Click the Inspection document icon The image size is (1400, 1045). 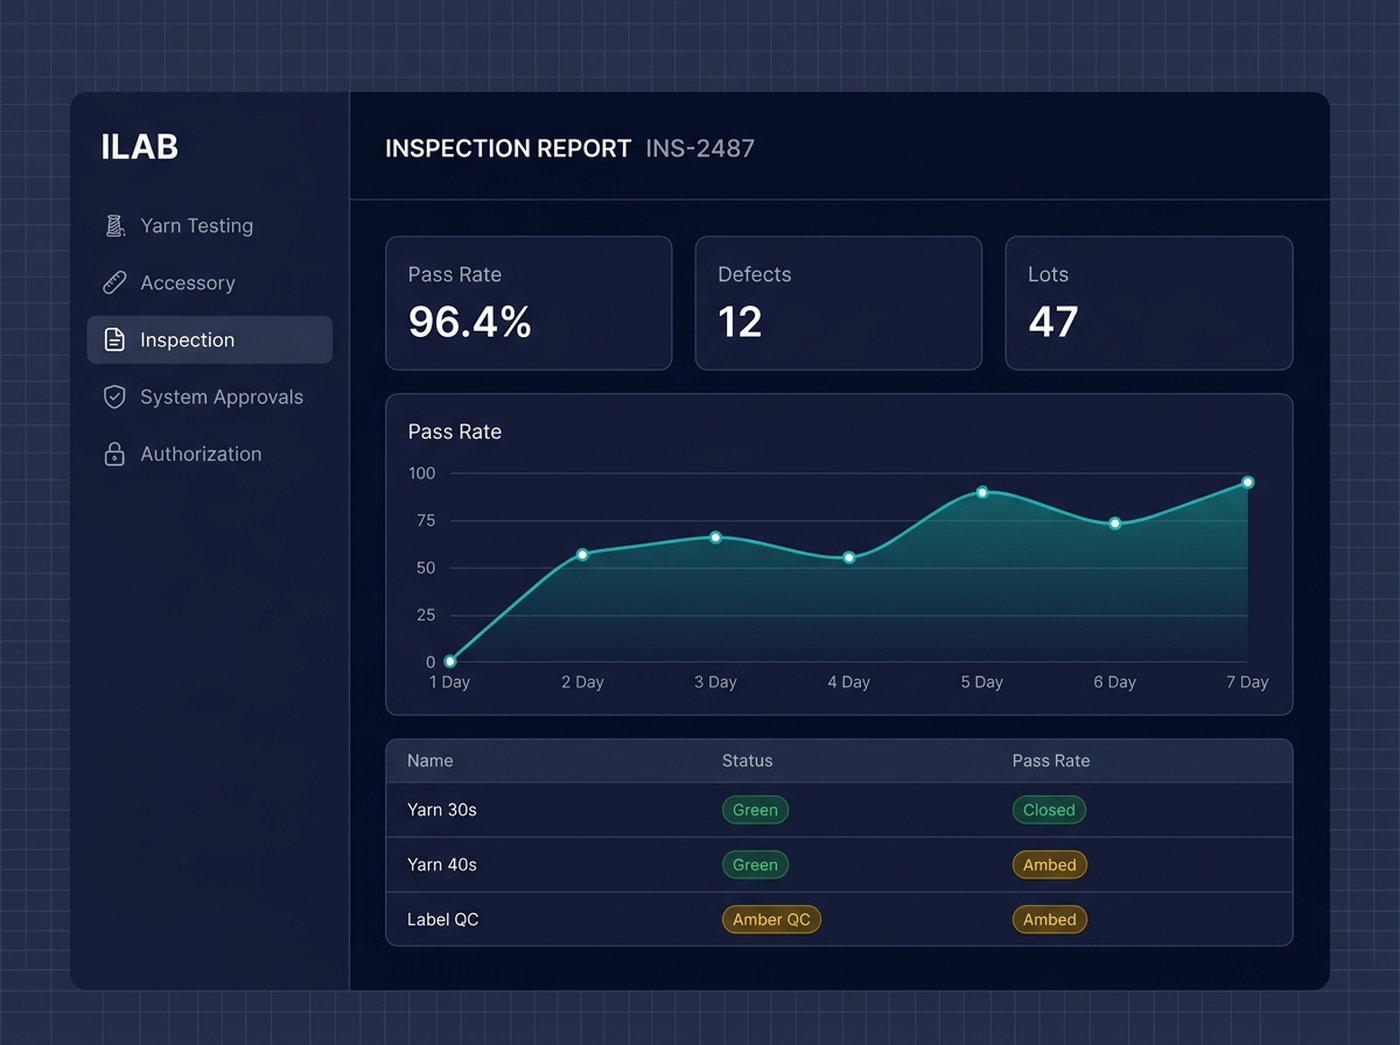[x=115, y=340]
